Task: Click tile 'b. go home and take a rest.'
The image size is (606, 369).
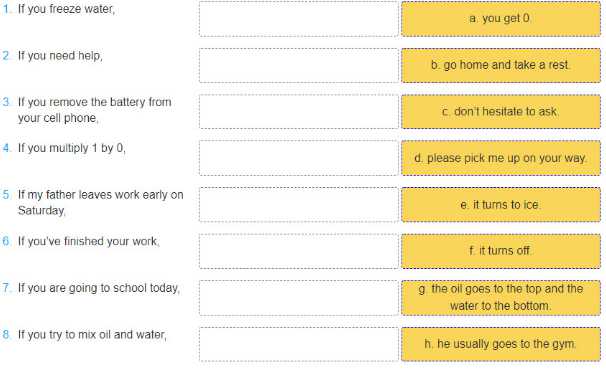Action: (501, 65)
